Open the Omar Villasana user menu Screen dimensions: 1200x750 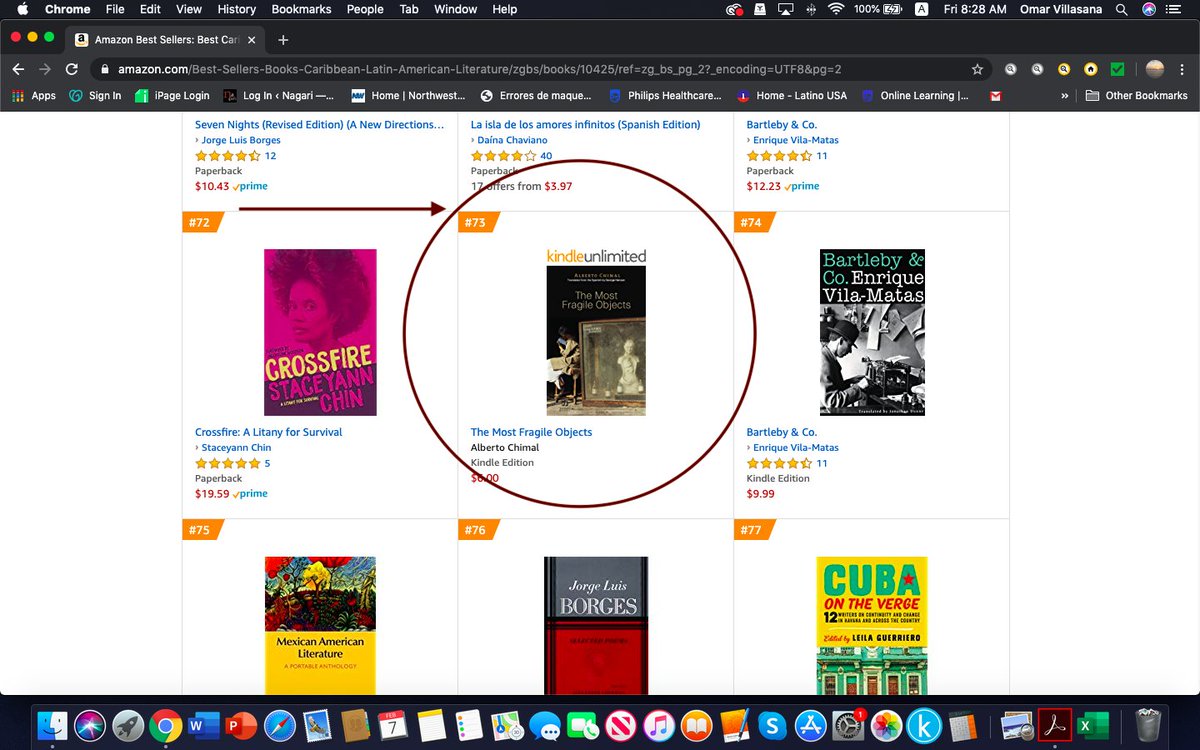tap(1059, 9)
